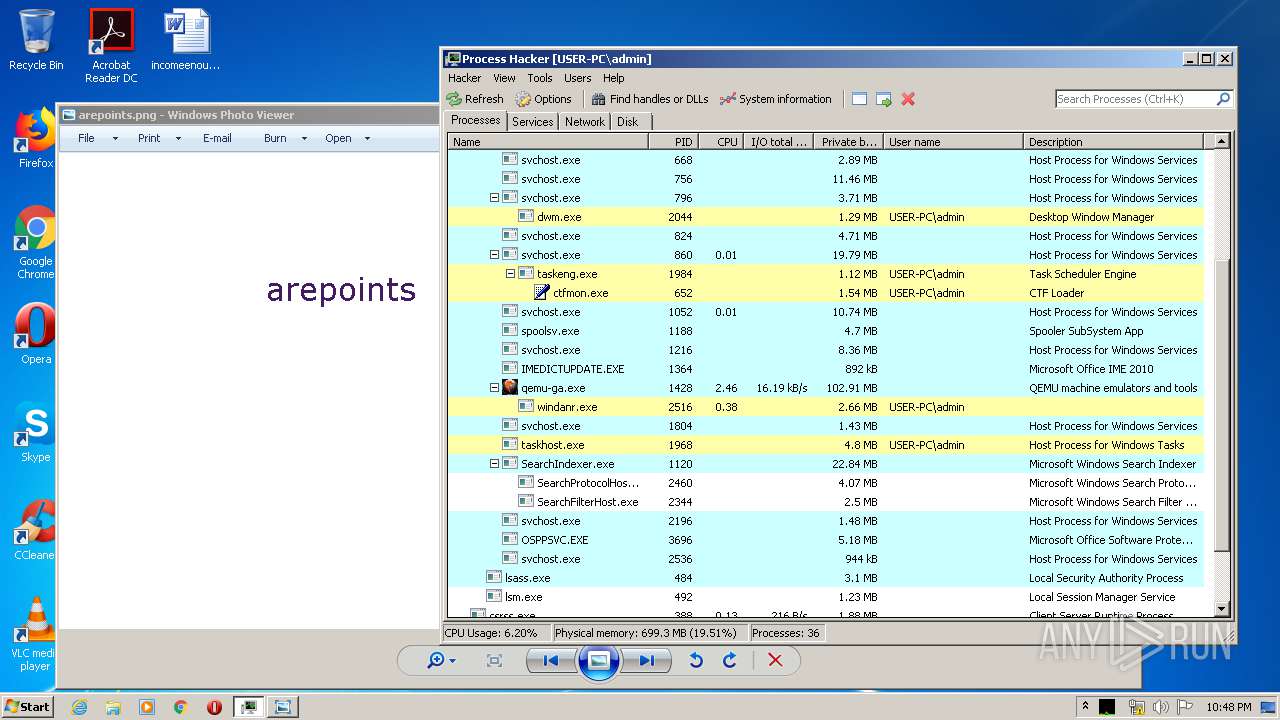Open Google Chrome desktop shortcut

(x=35, y=242)
